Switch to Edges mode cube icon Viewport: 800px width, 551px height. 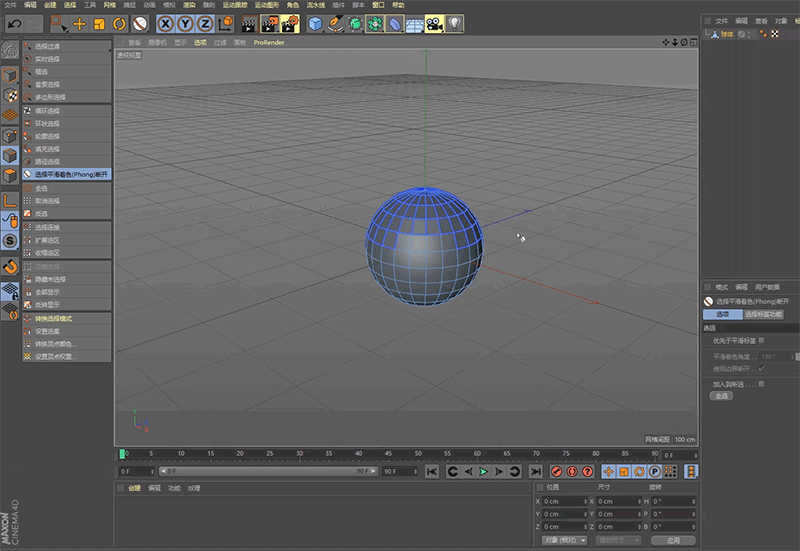tap(10, 155)
